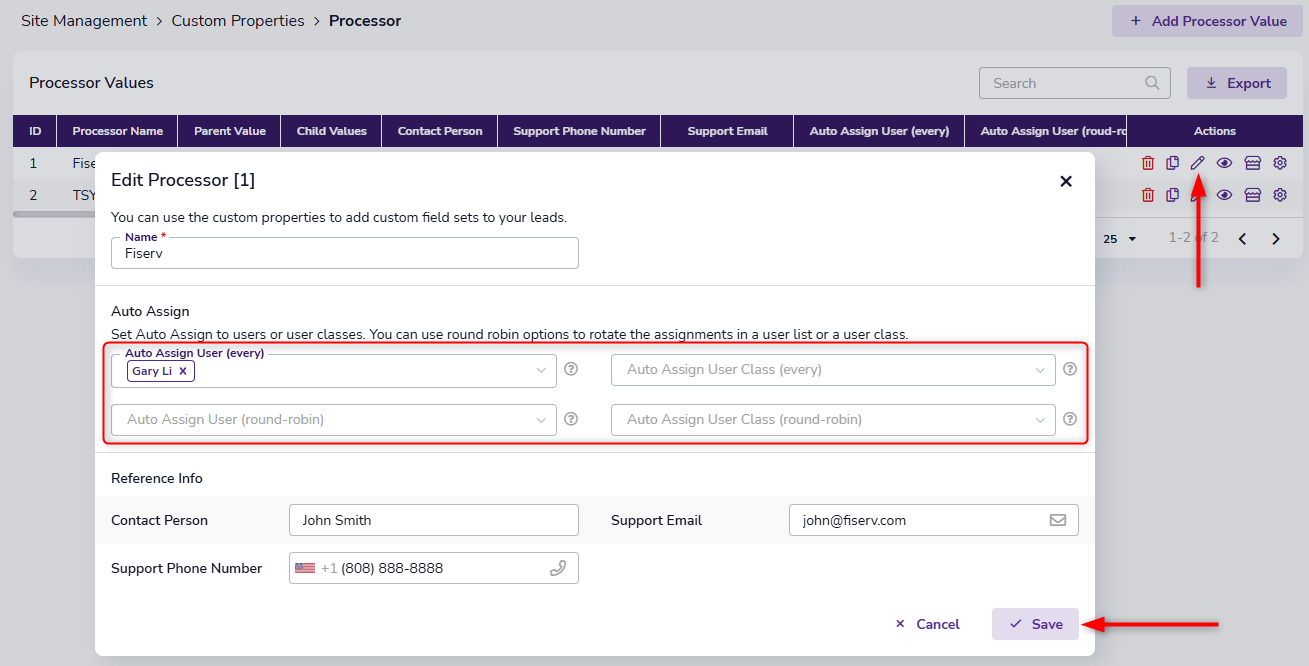This screenshot has height=666, width=1309.
Task: Click trash icon in the second row
Action: (1147, 195)
